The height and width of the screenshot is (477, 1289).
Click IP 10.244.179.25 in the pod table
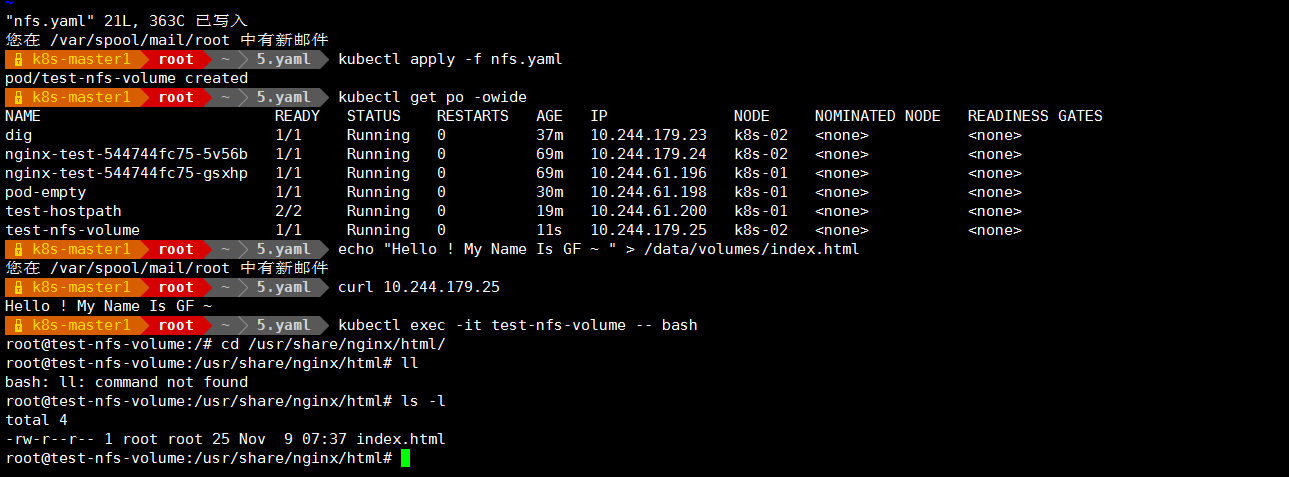648,230
